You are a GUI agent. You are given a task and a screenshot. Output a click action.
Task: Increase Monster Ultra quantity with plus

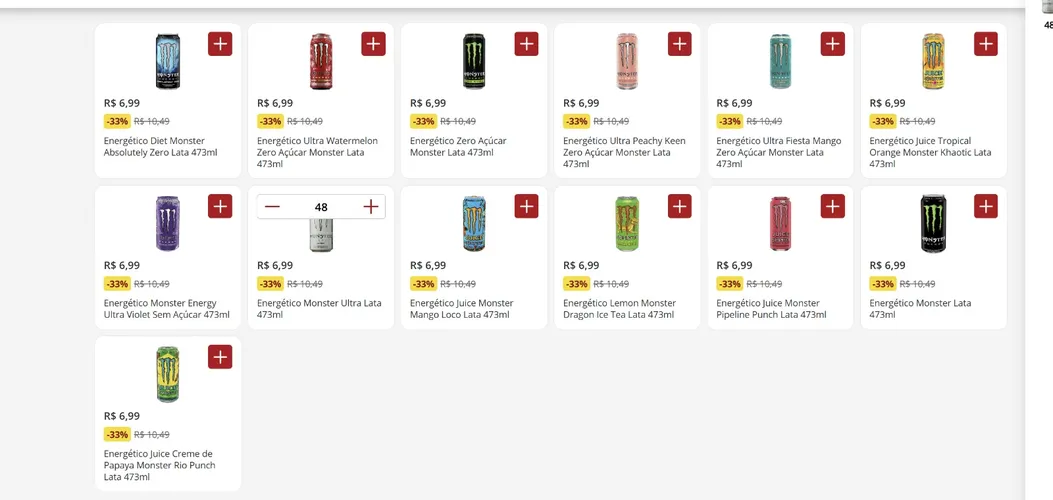(x=371, y=207)
